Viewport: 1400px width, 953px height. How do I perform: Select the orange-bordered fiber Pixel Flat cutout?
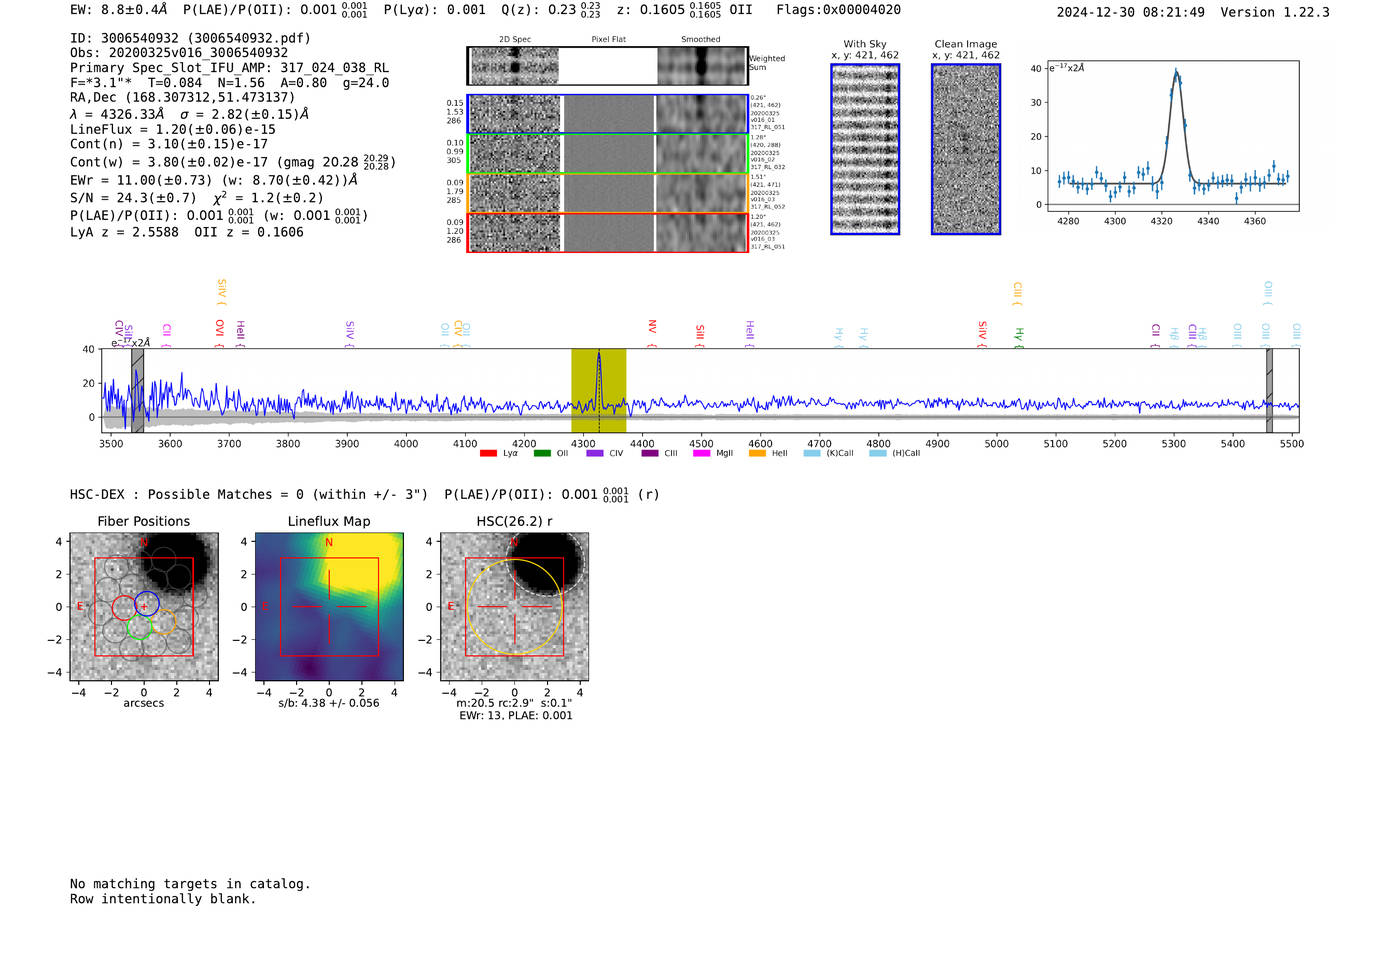(608, 193)
